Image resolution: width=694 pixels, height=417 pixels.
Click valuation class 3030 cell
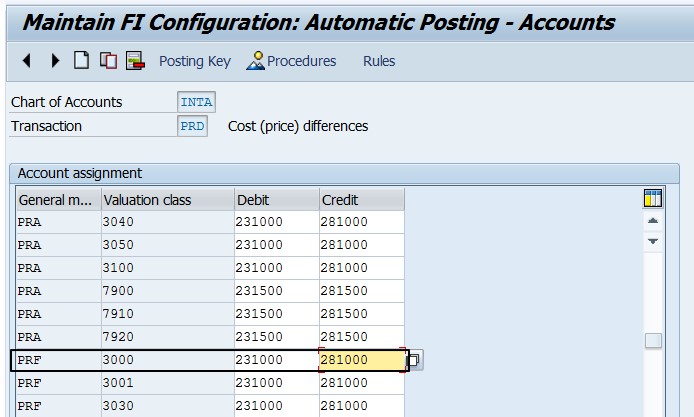168,406
